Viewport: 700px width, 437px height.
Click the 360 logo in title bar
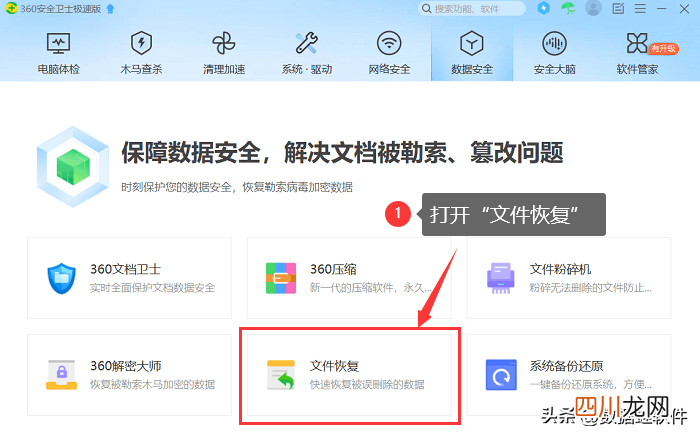(11, 8)
